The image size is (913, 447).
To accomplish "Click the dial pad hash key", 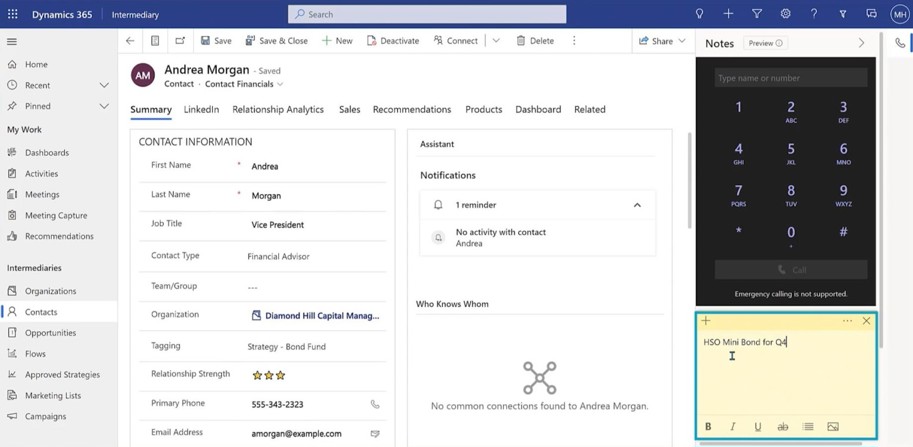I will point(843,232).
